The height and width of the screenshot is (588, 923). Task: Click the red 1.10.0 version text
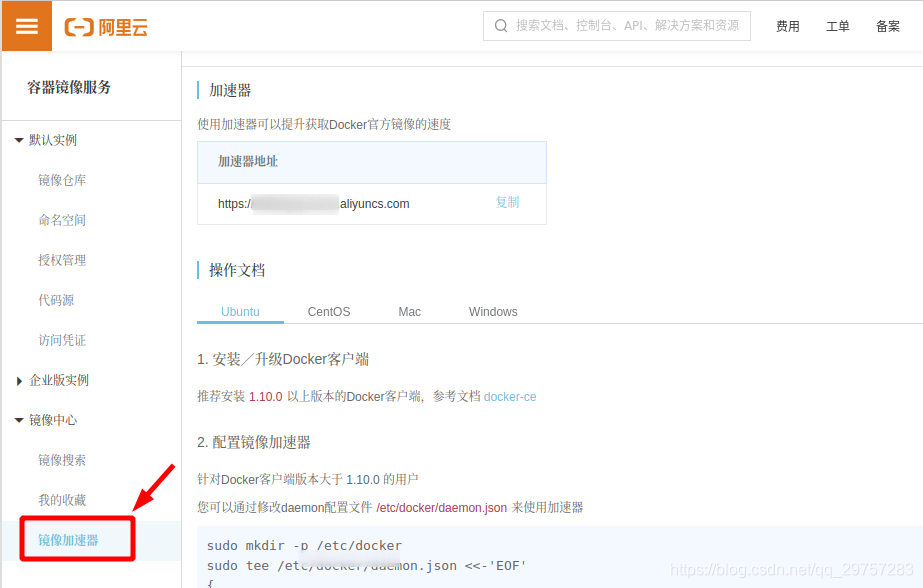point(265,397)
